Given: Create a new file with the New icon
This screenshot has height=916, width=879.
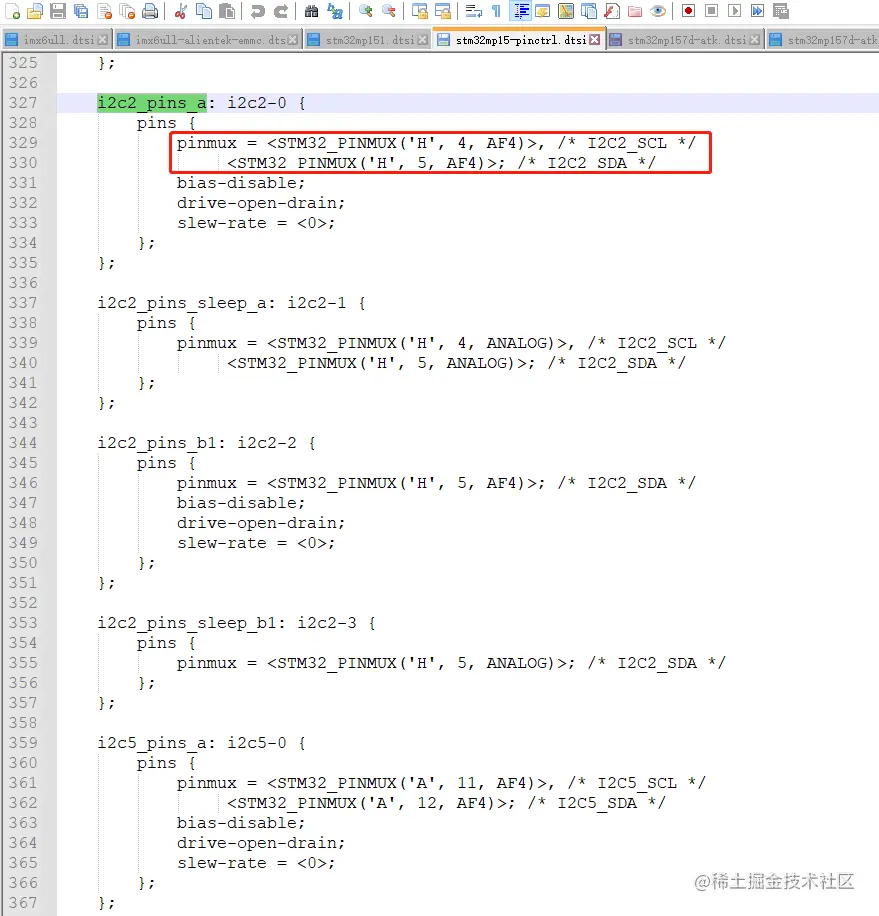Looking at the screenshot, I should click(x=13, y=11).
